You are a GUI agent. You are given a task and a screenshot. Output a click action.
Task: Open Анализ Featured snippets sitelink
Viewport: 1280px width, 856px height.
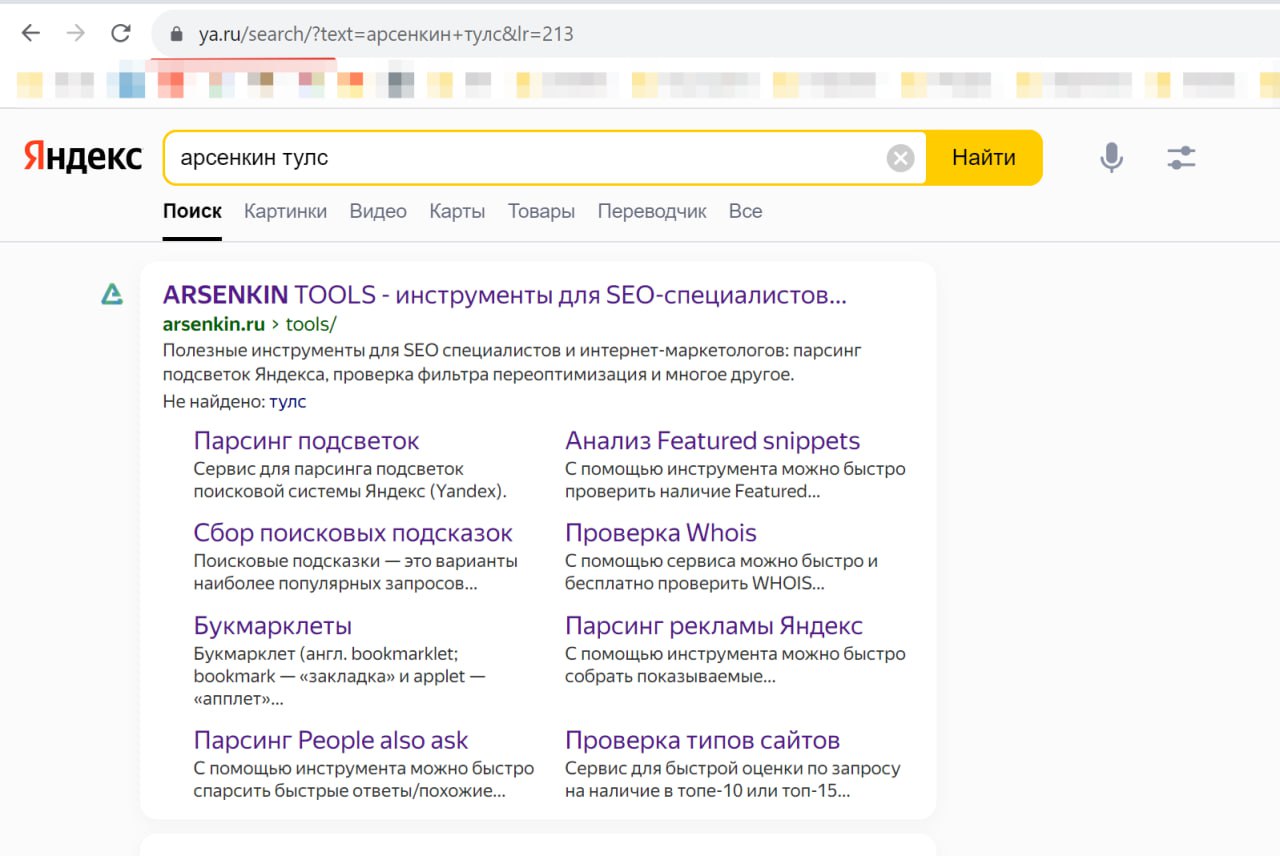712,441
